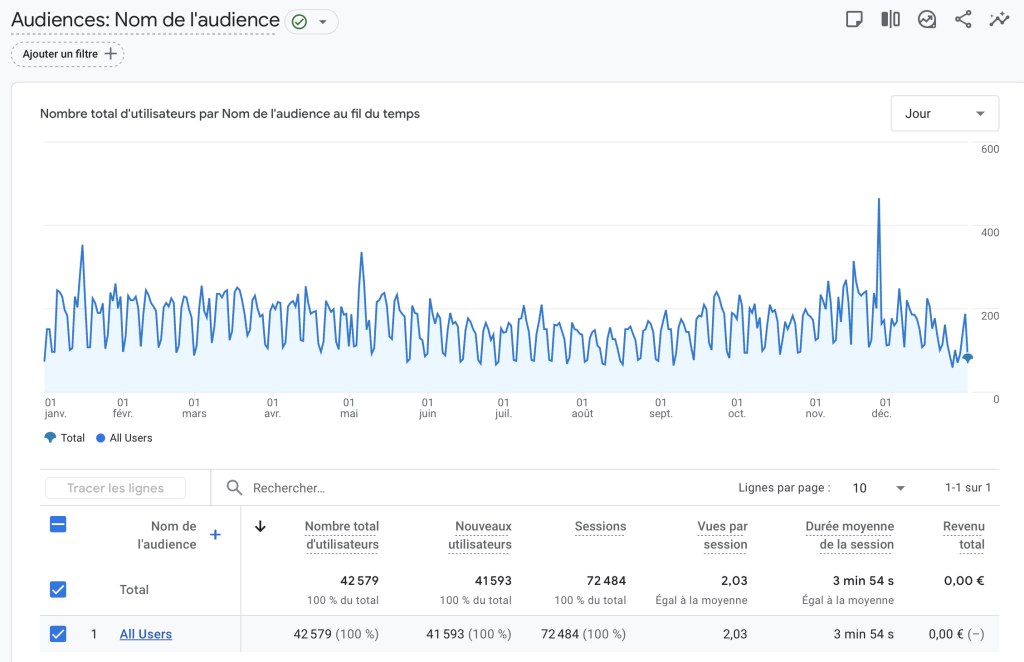Open the Jour granularity dropdown
1024x662 pixels.
click(x=944, y=114)
